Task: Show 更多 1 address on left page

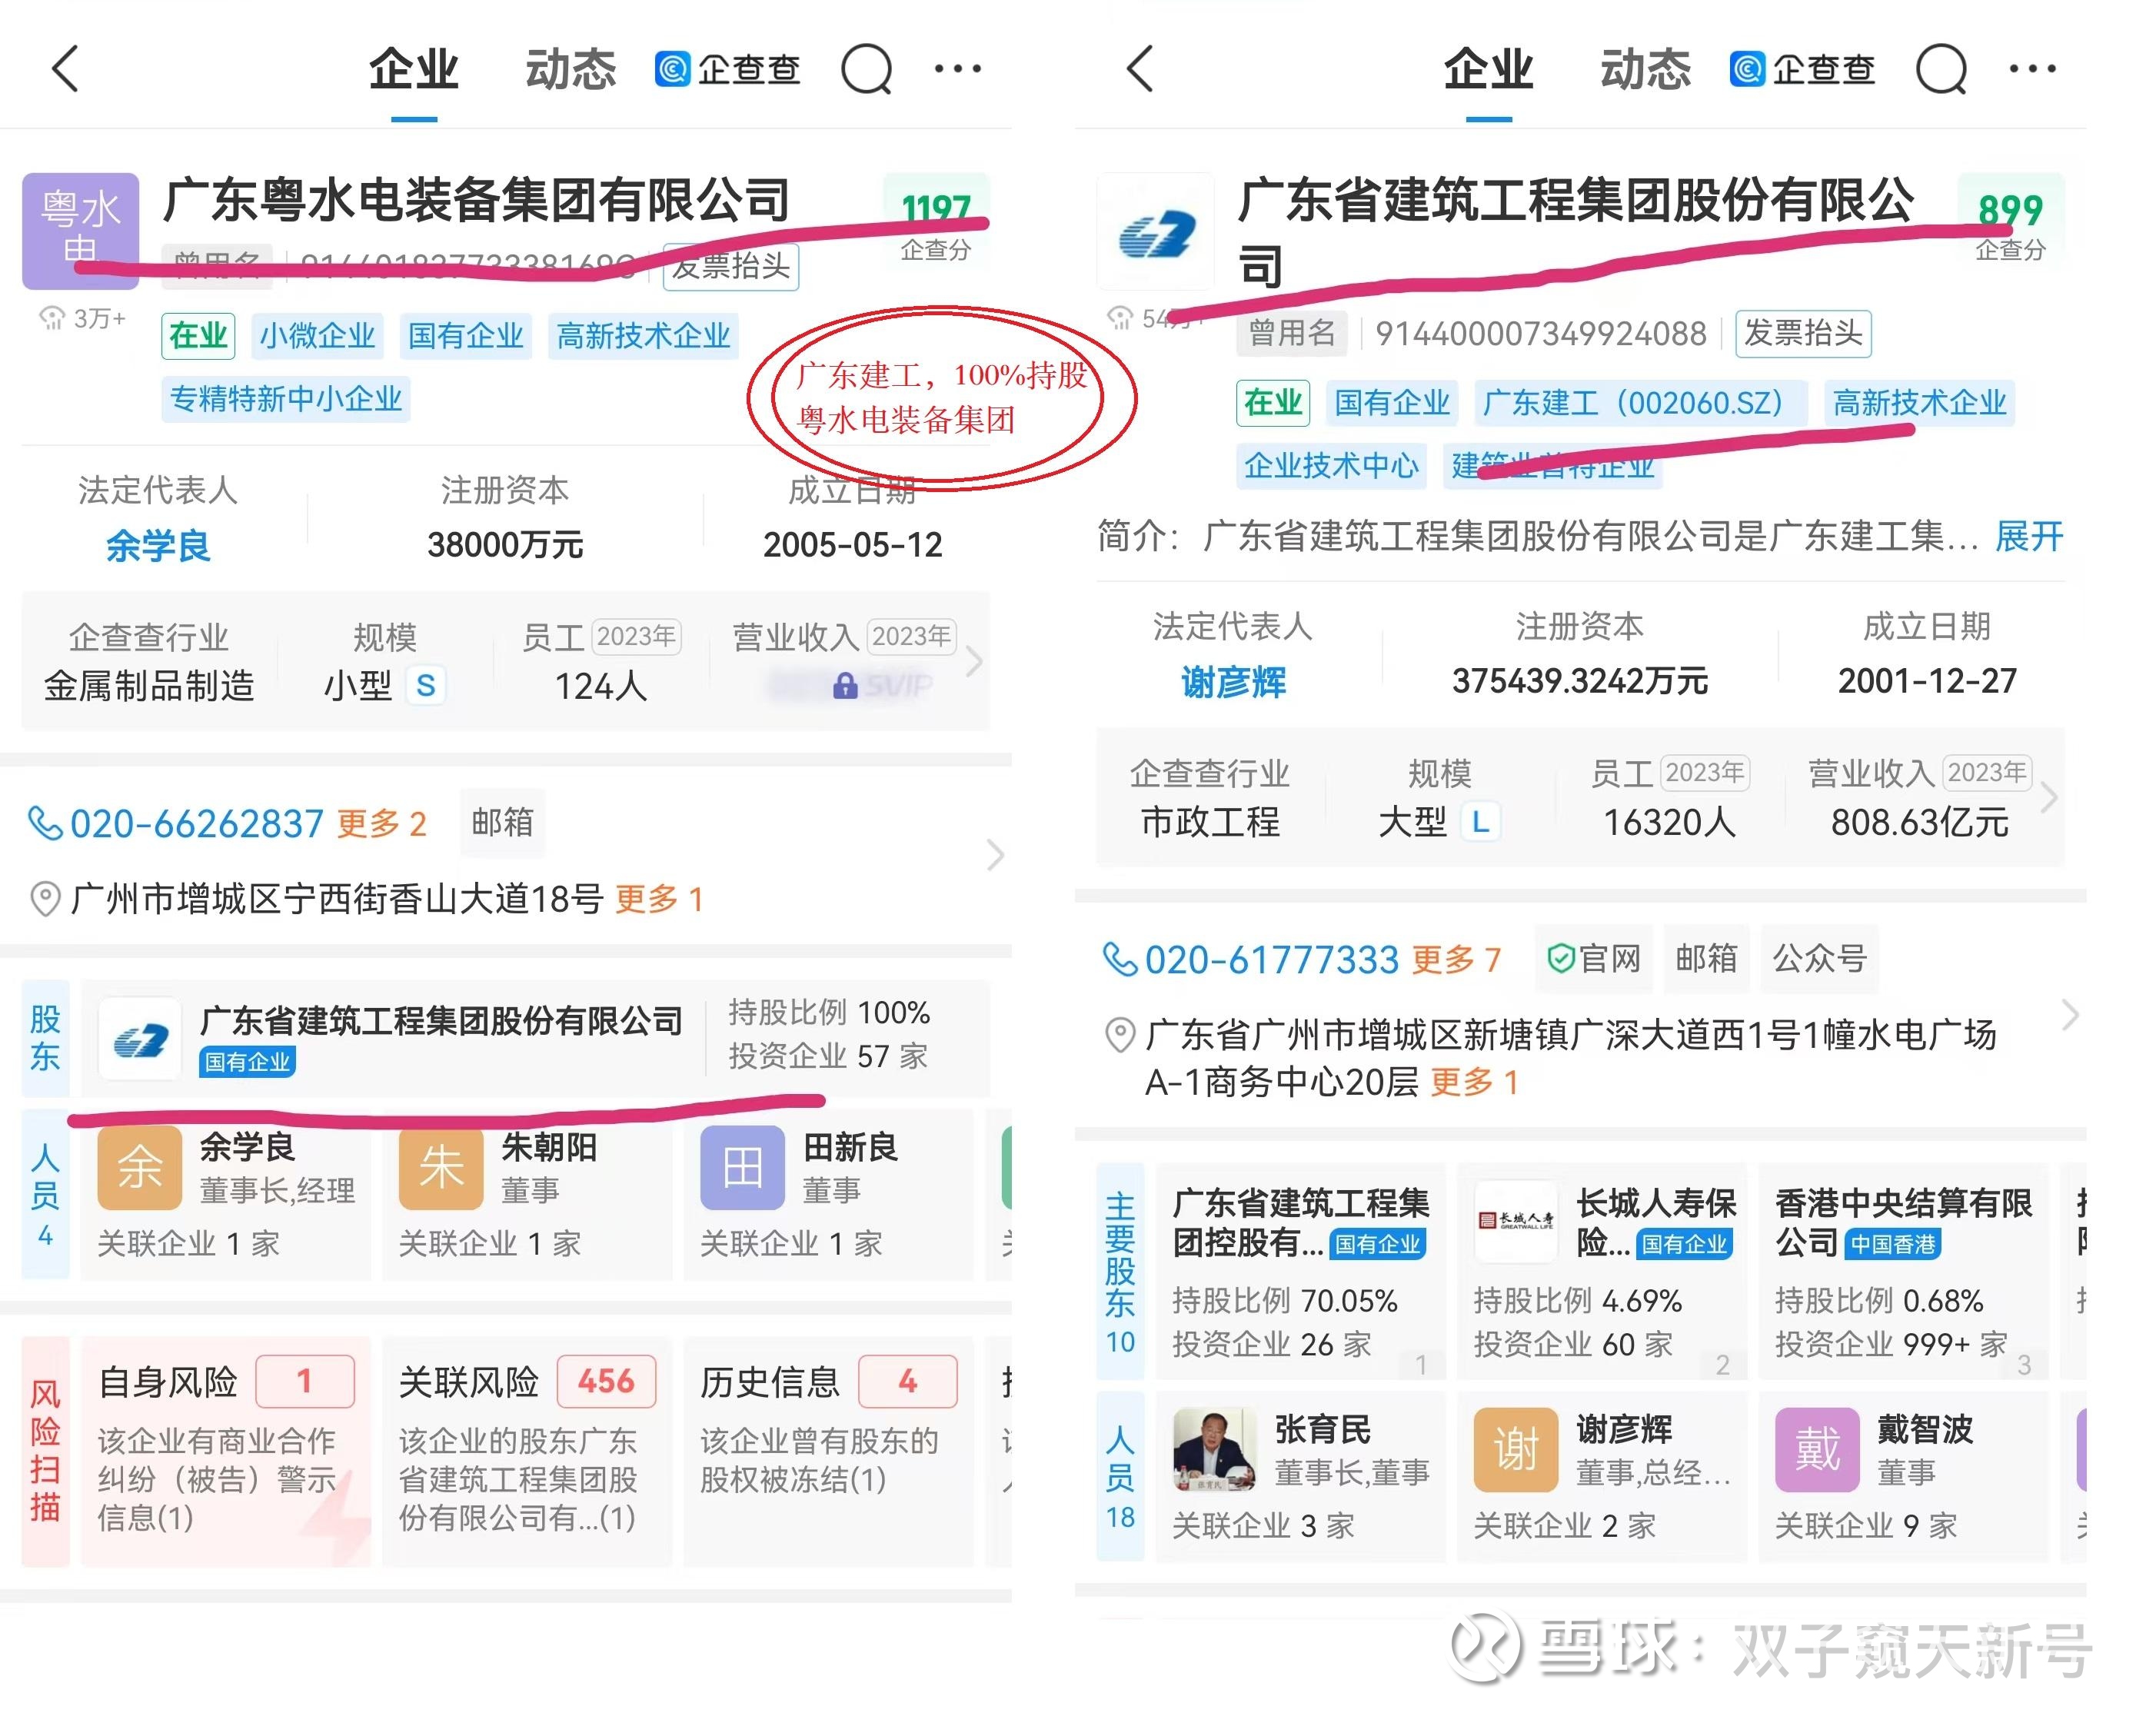Action: [x=659, y=899]
